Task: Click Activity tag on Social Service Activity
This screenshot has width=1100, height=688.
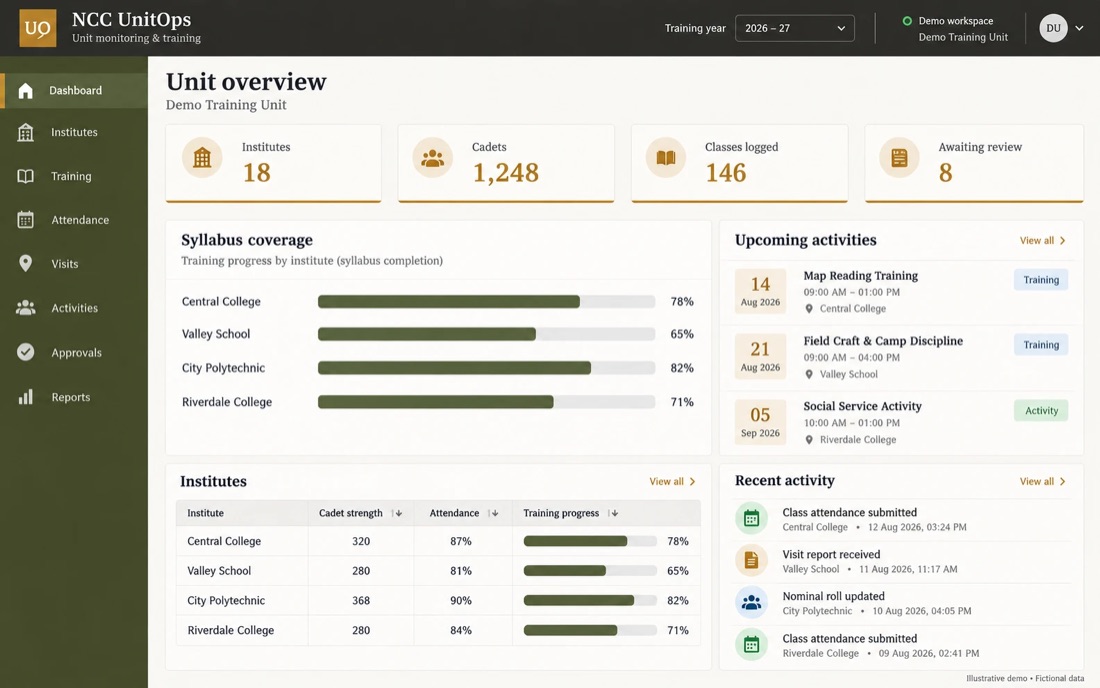Action: 1041,411
